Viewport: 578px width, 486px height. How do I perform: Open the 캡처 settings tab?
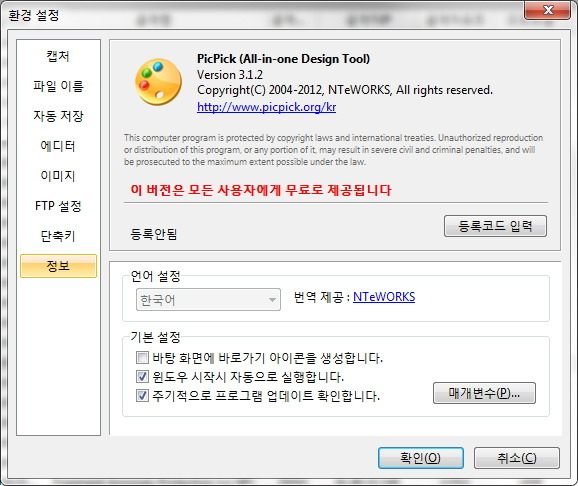[x=58, y=56]
